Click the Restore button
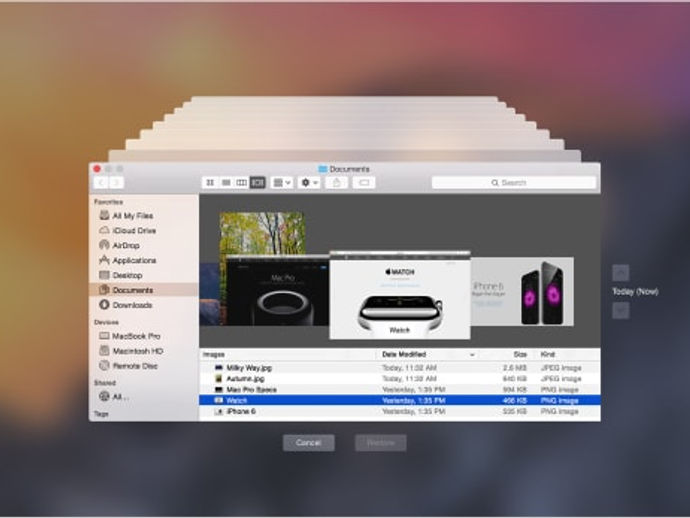The width and height of the screenshot is (690, 518). pos(381,443)
